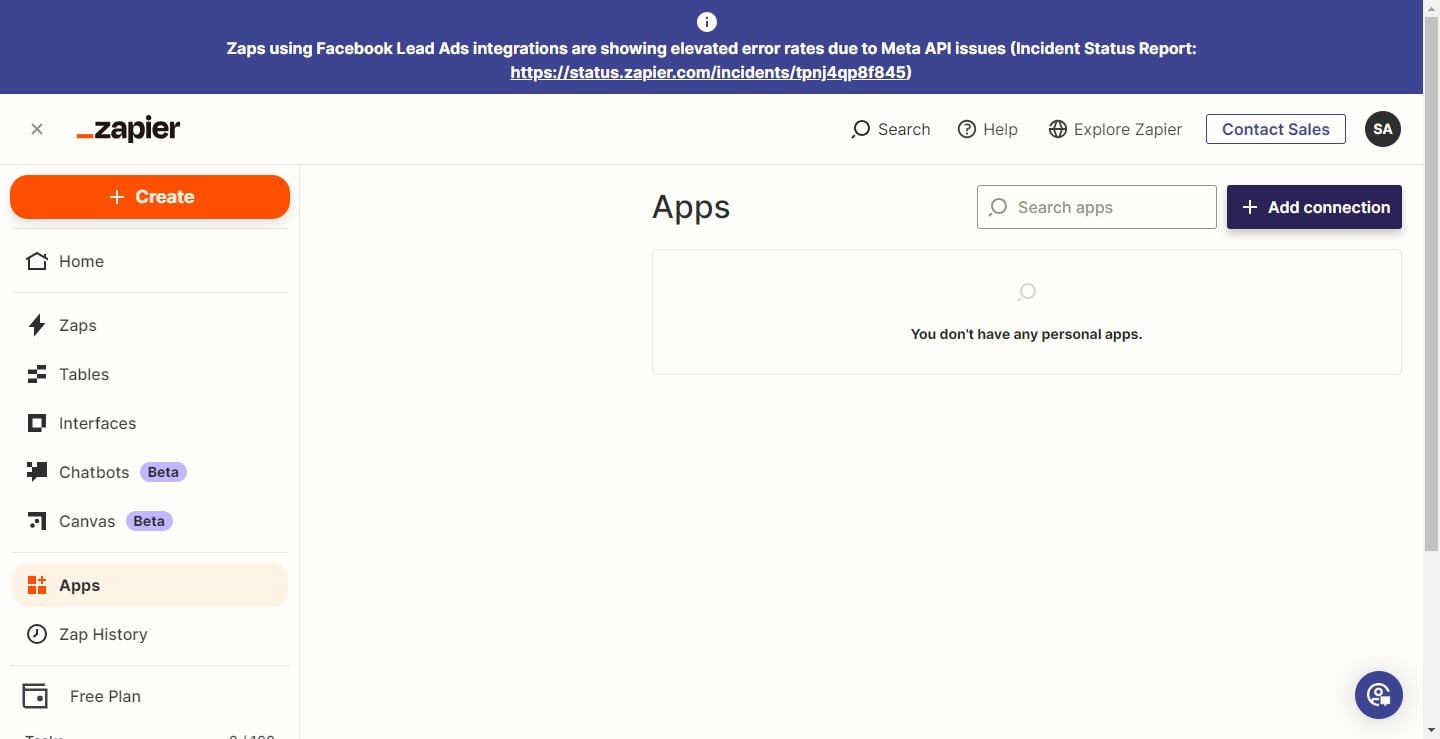This screenshot has height=739, width=1440.
Task: Select the Canvas Beta icon
Action: click(36, 521)
